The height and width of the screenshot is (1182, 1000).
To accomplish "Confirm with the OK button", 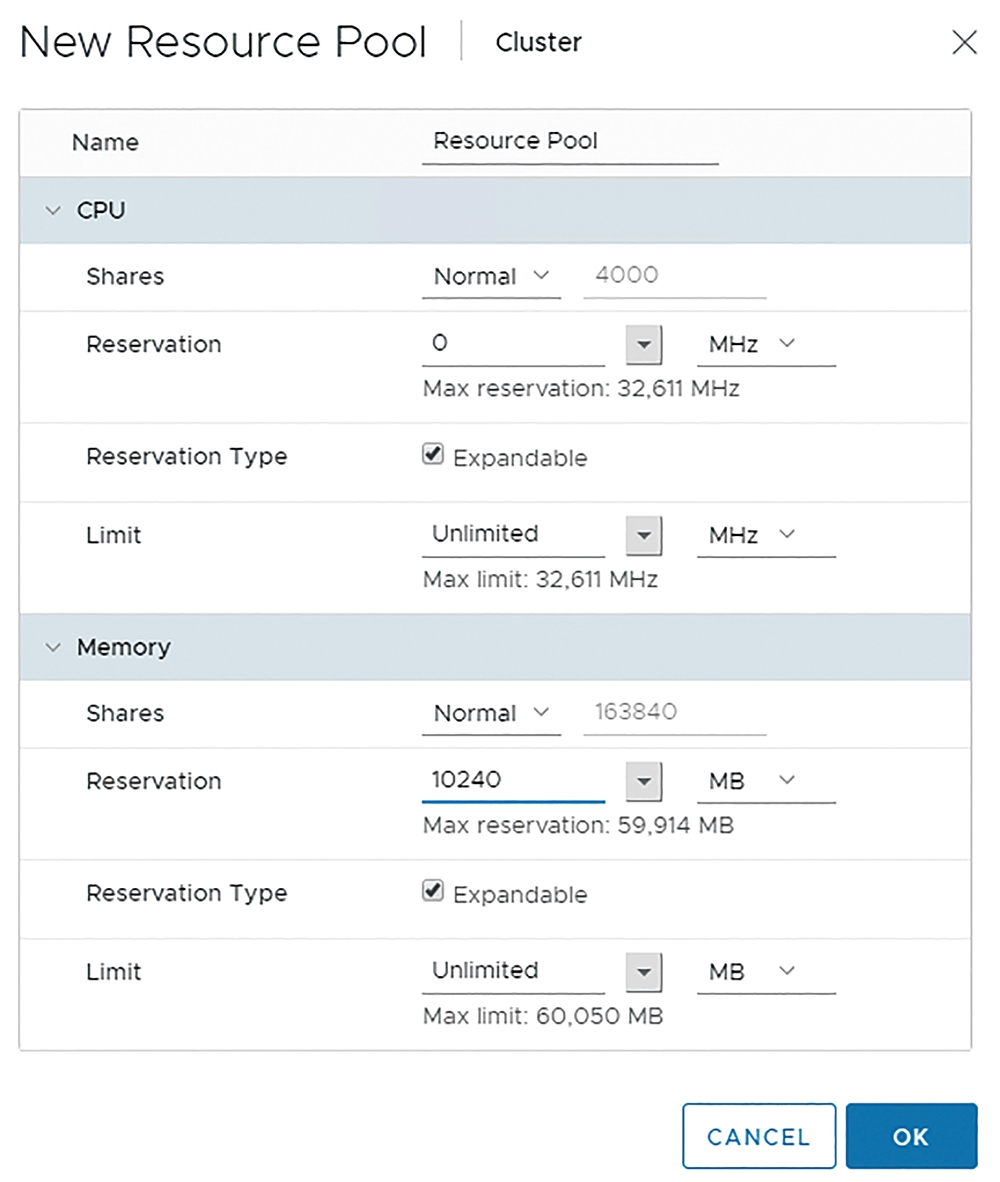I will 911,1136.
